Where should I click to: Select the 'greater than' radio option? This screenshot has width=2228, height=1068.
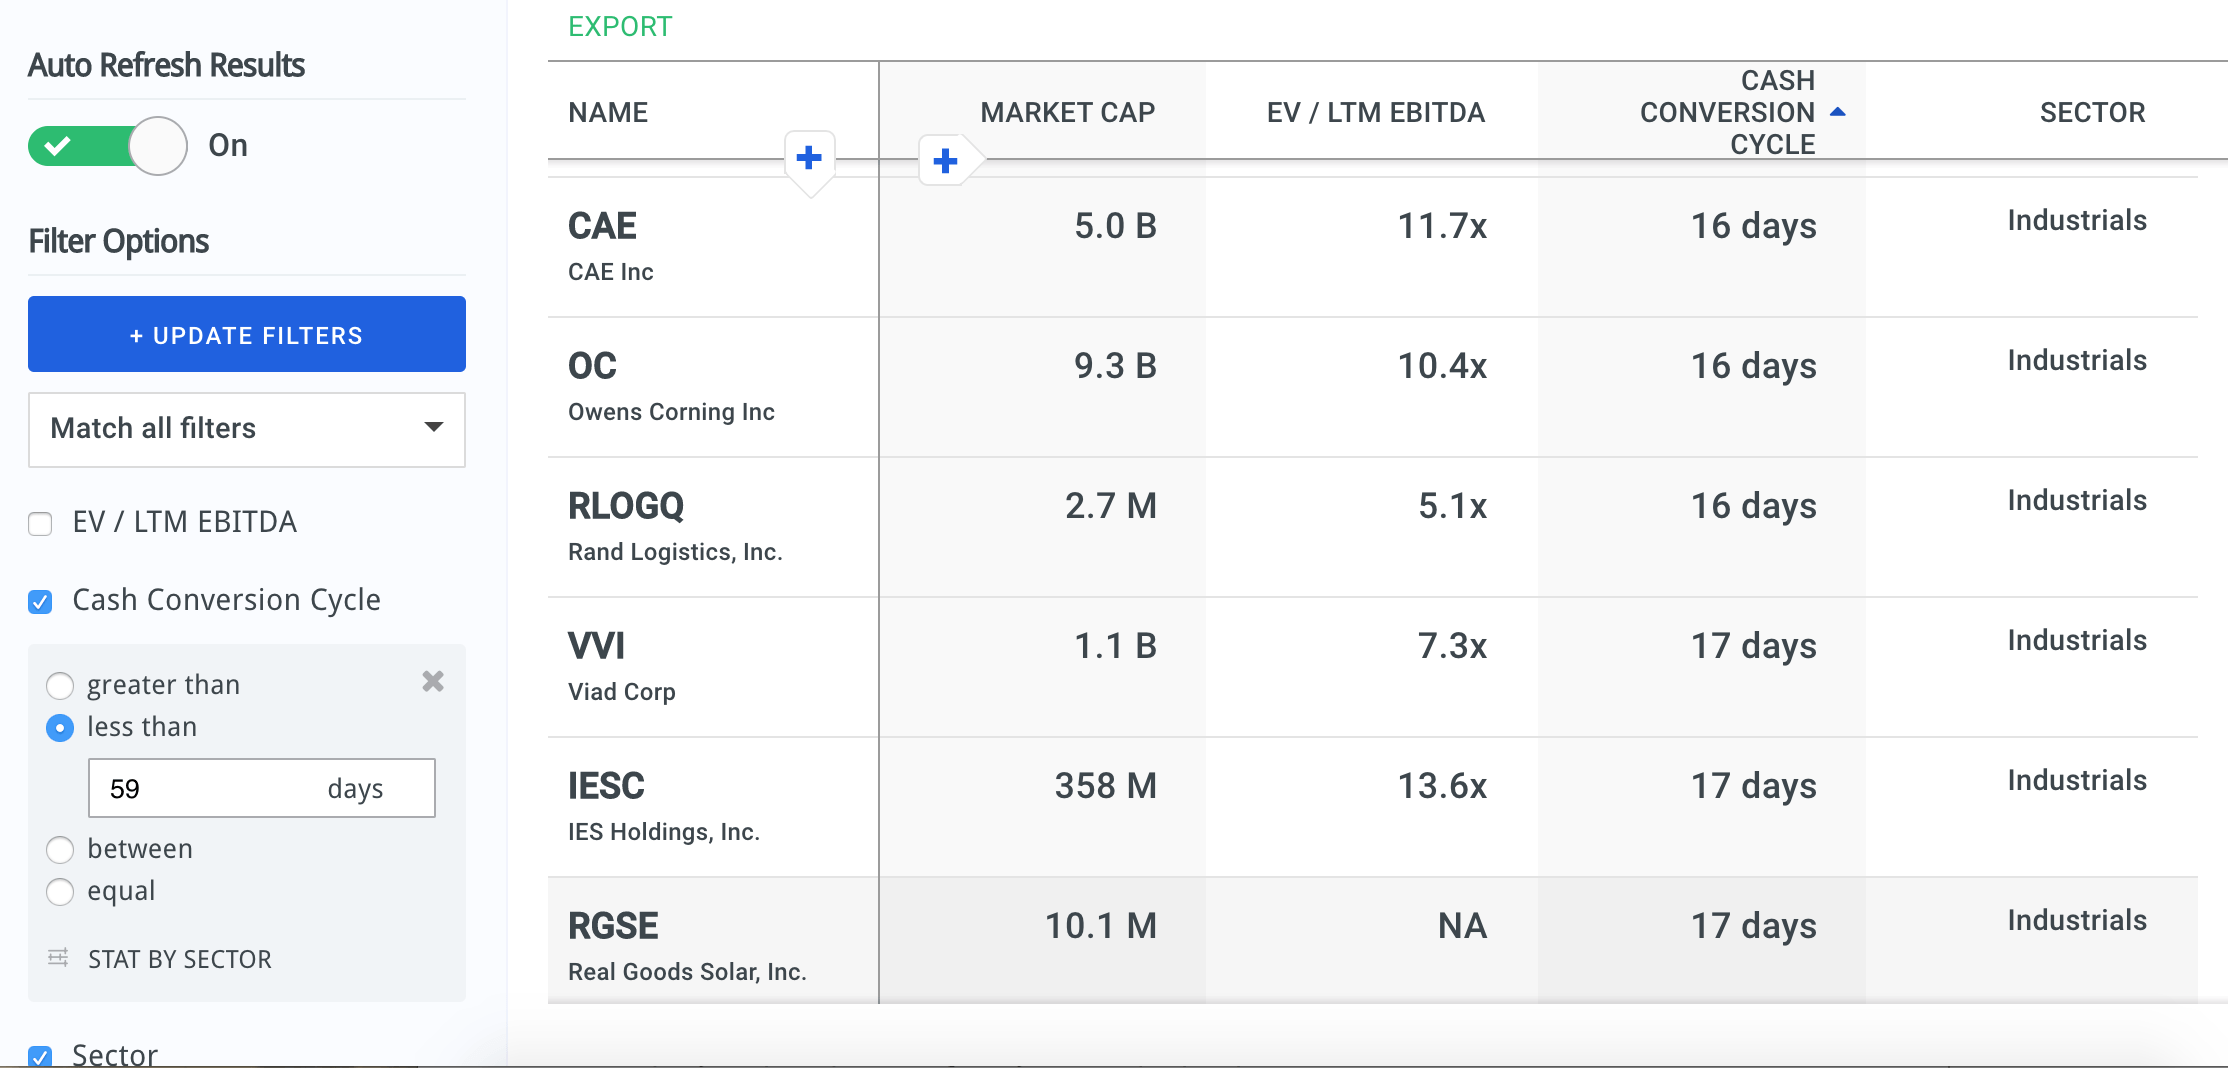[60, 686]
